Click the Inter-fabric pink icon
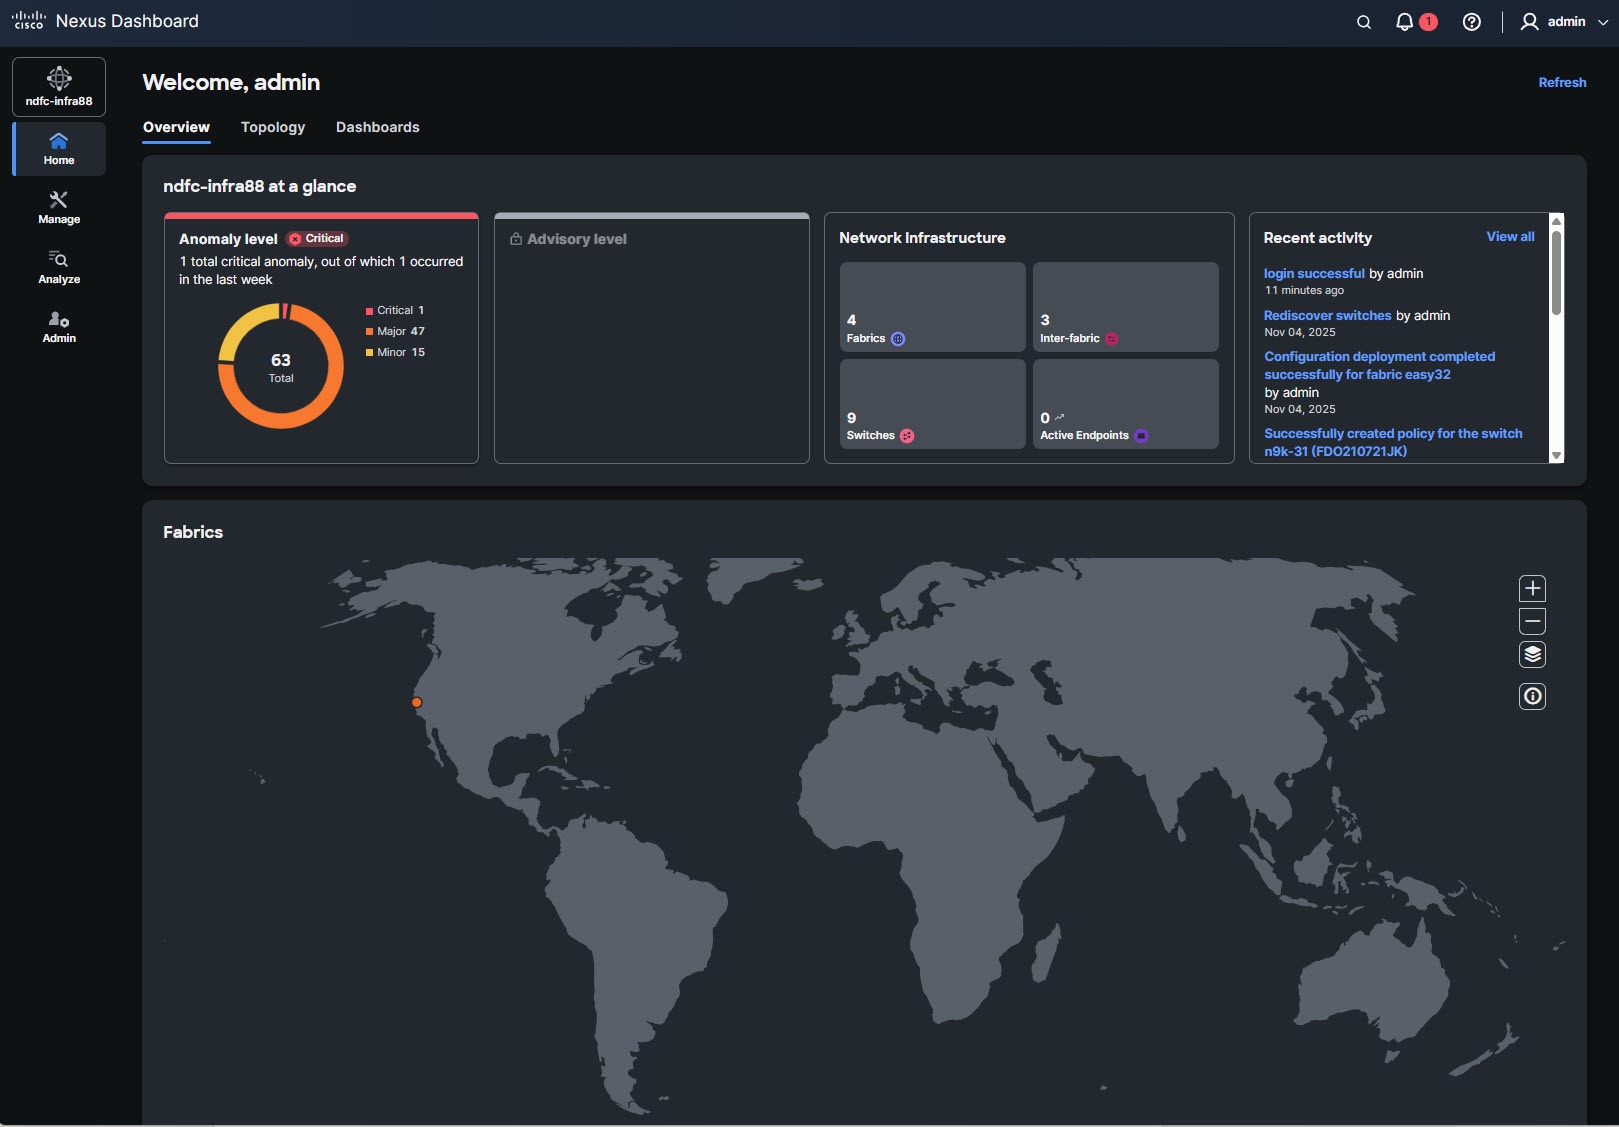Screen dimensions: 1619x1127 click(1112, 339)
